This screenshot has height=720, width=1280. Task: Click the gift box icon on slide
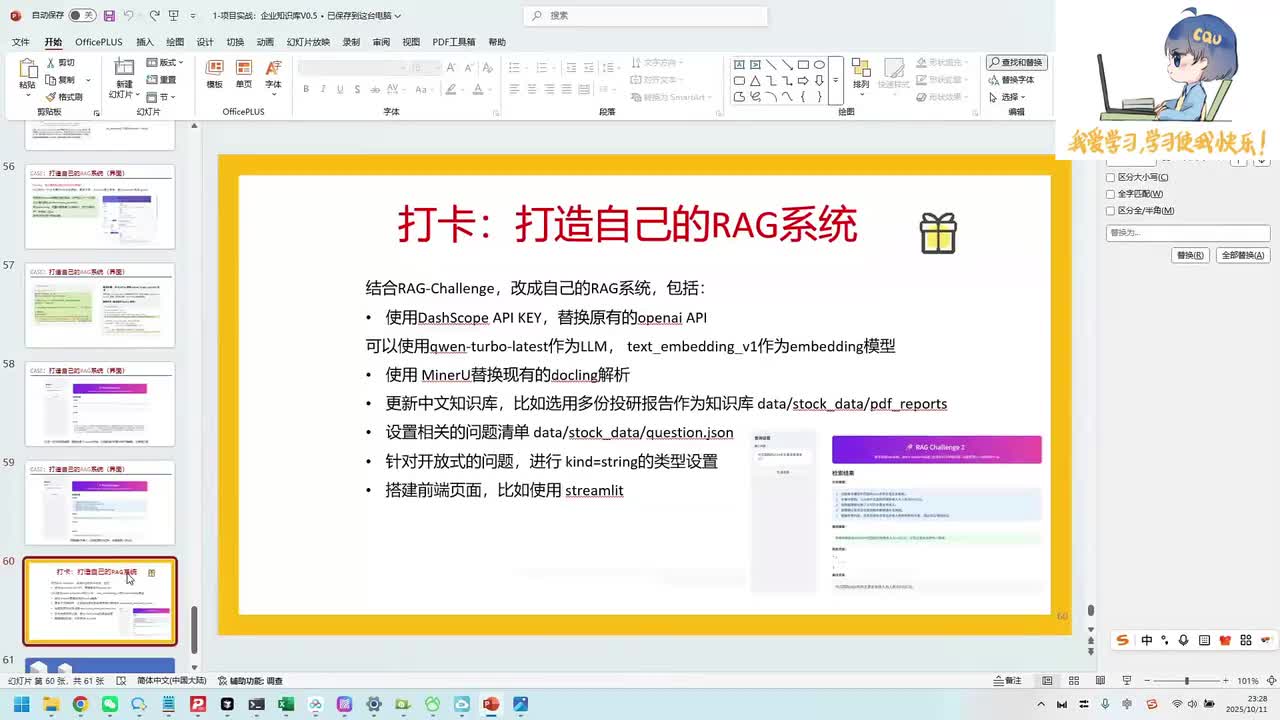click(x=938, y=233)
